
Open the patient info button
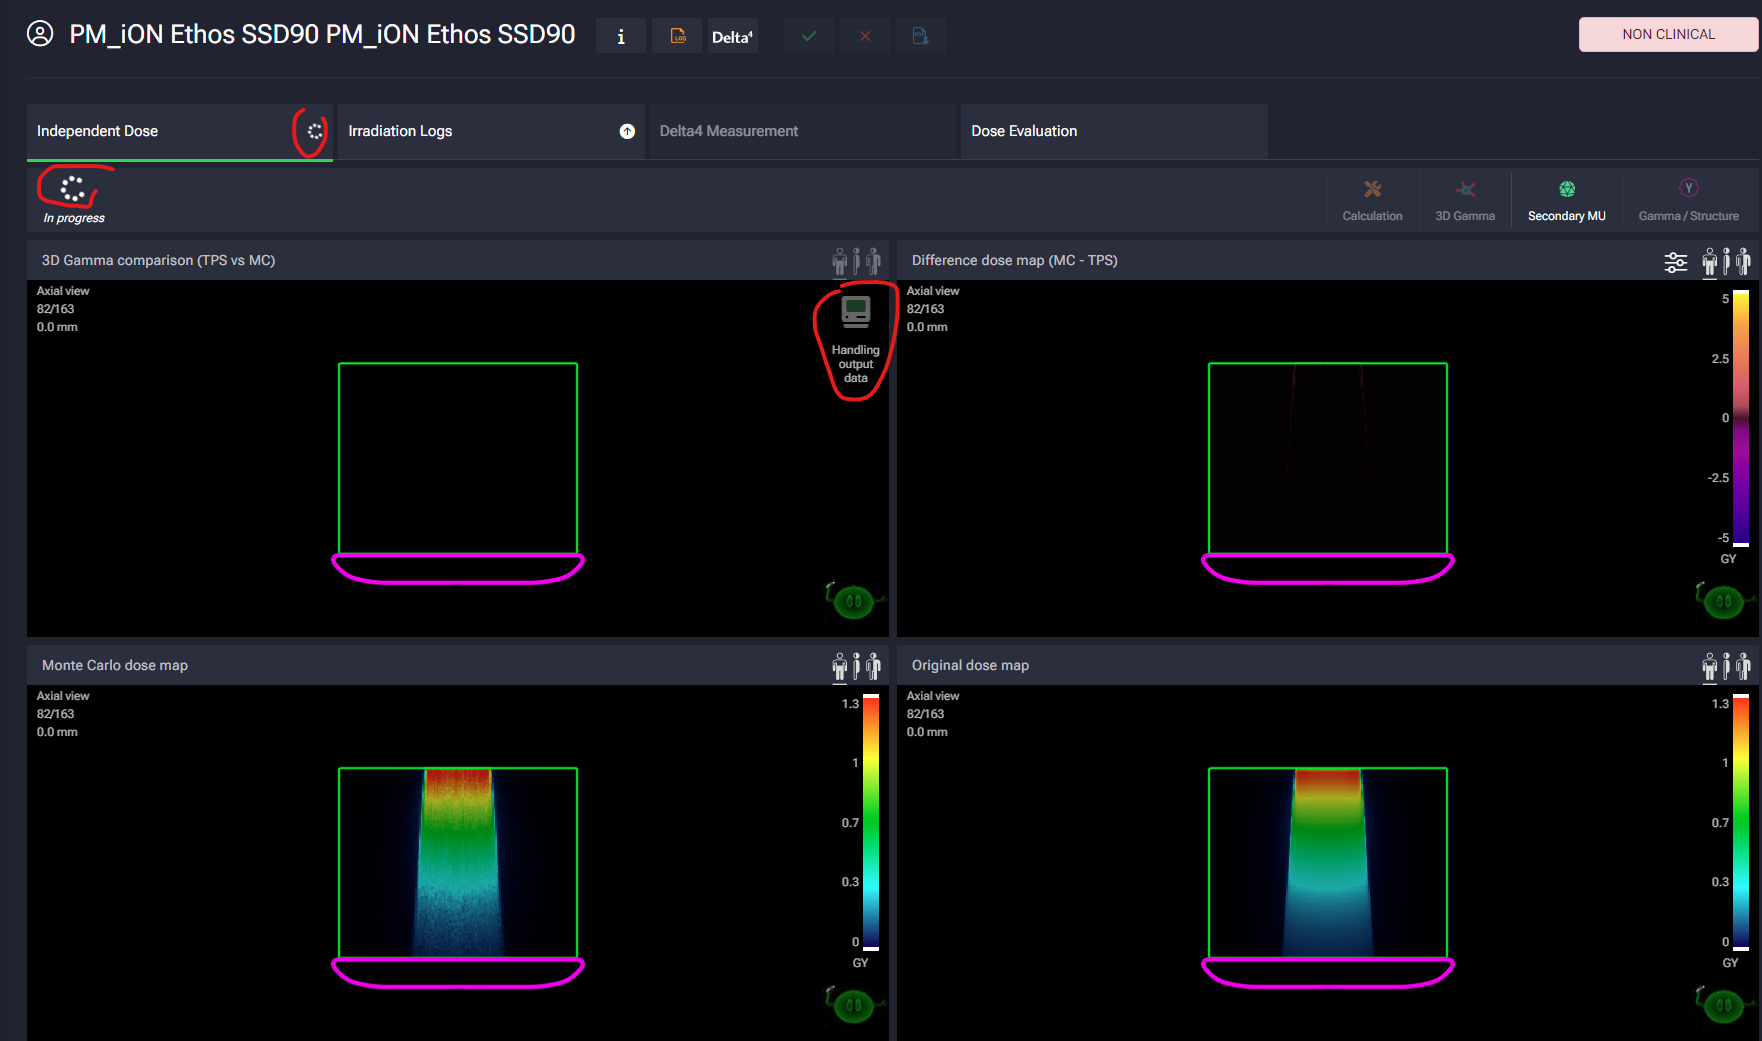tap(621, 36)
